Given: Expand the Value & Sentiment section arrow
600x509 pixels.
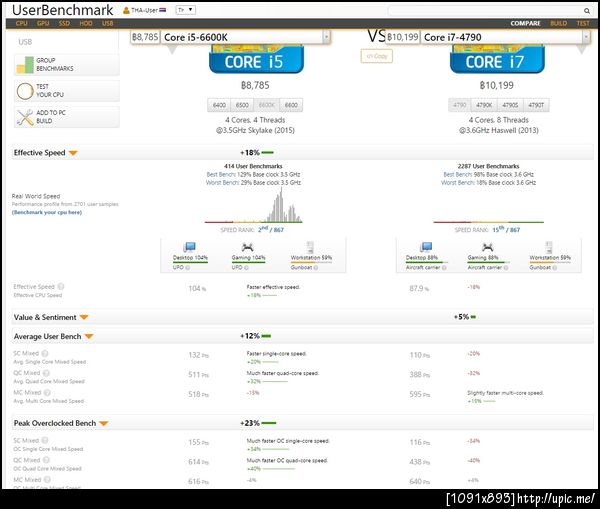Looking at the screenshot, I should [x=84, y=318].
